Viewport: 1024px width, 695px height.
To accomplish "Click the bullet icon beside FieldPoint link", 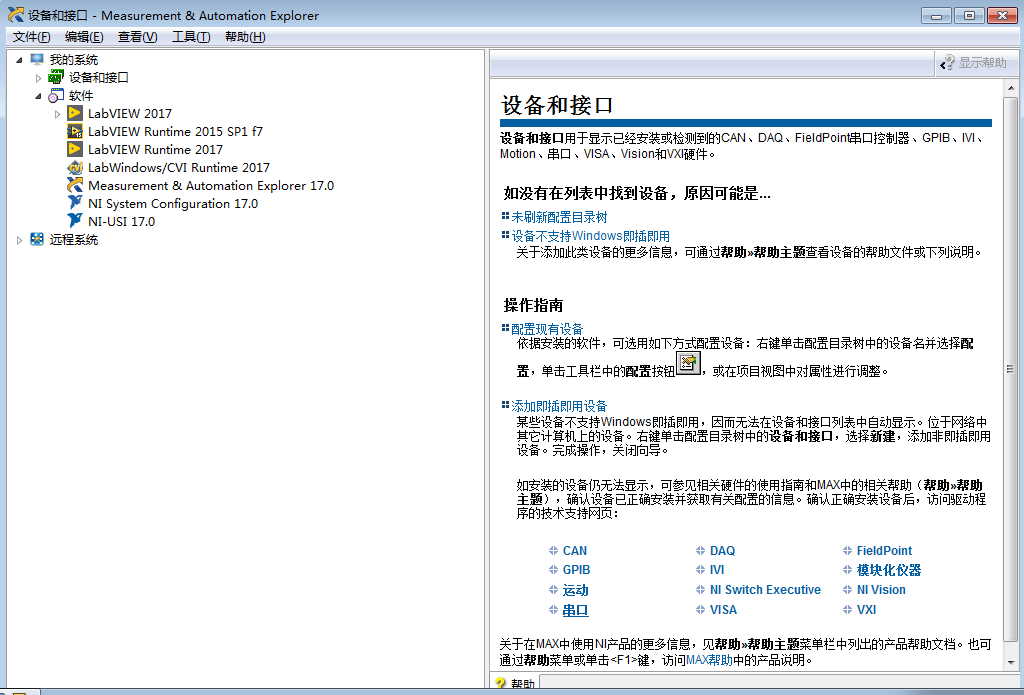I will pyautogui.click(x=847, y=551).
